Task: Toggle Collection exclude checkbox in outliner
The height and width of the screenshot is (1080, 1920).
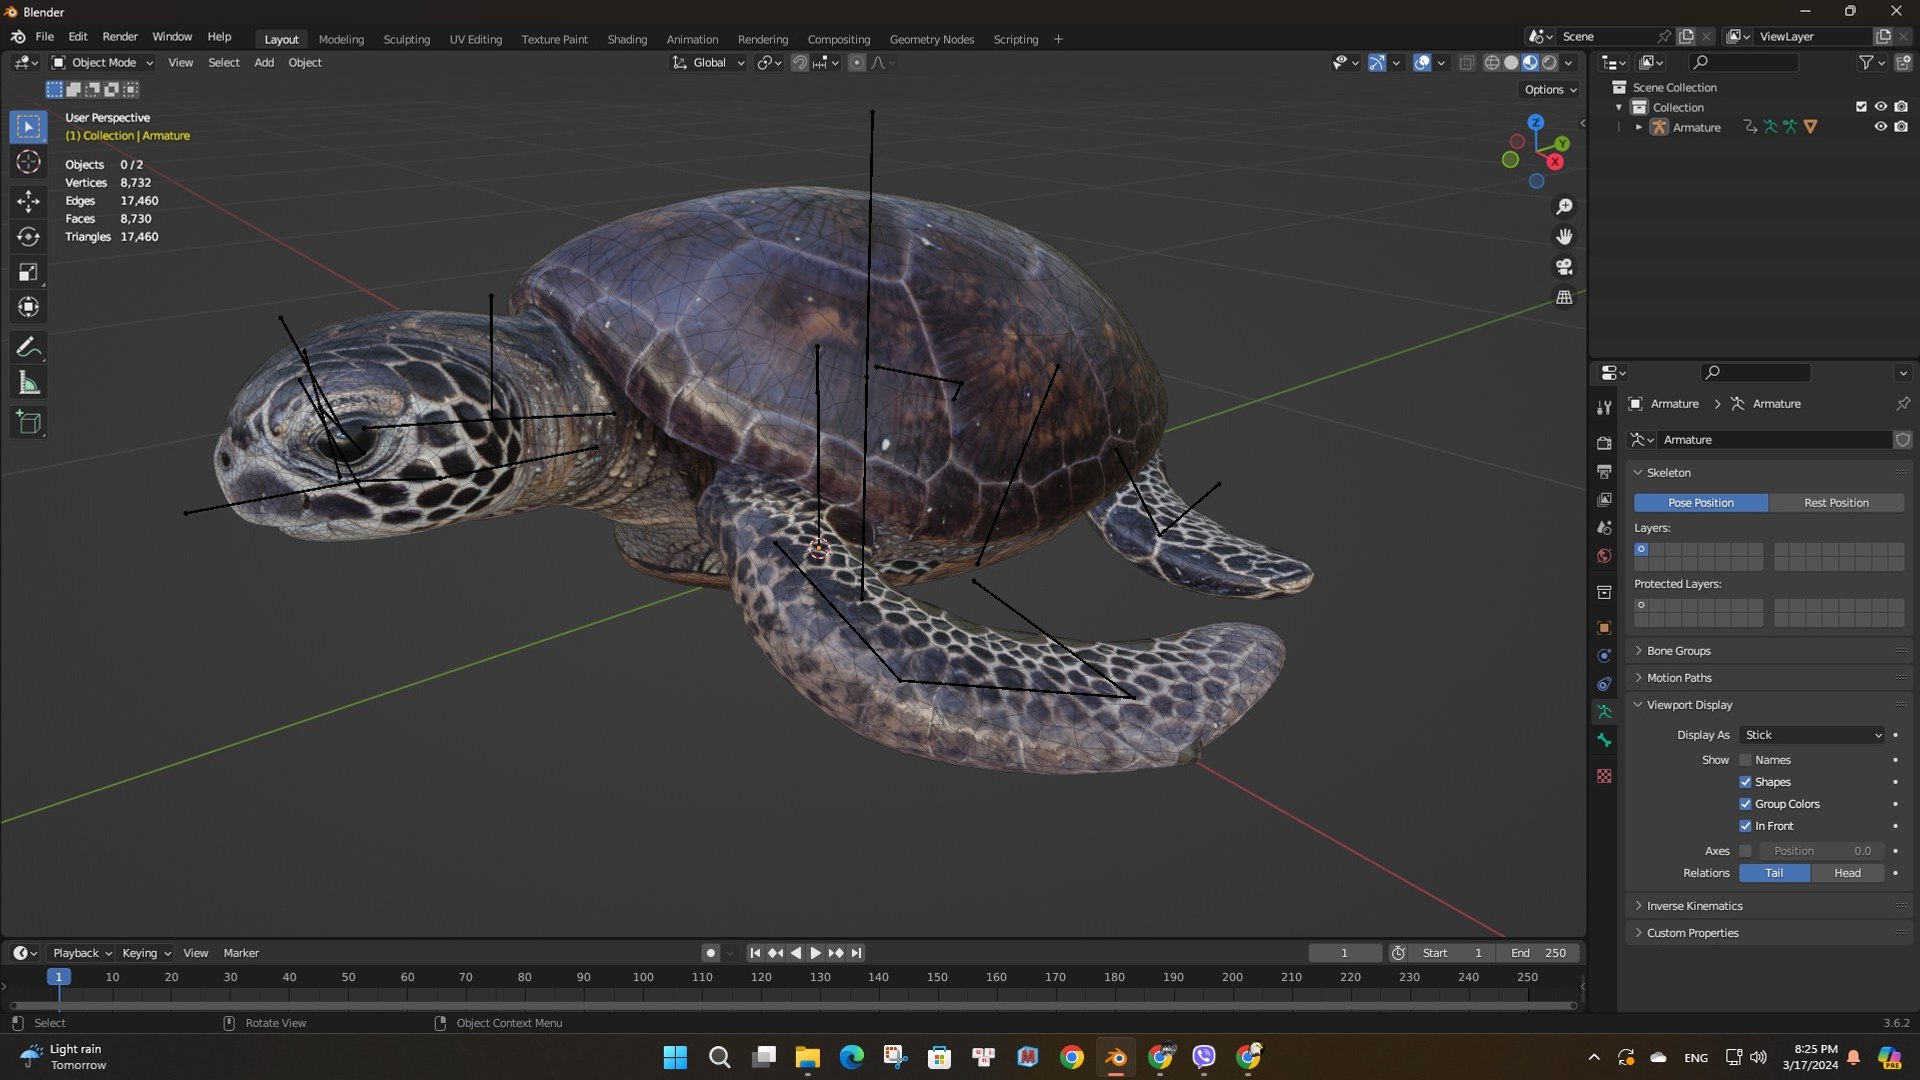Action: (1861, 107)
